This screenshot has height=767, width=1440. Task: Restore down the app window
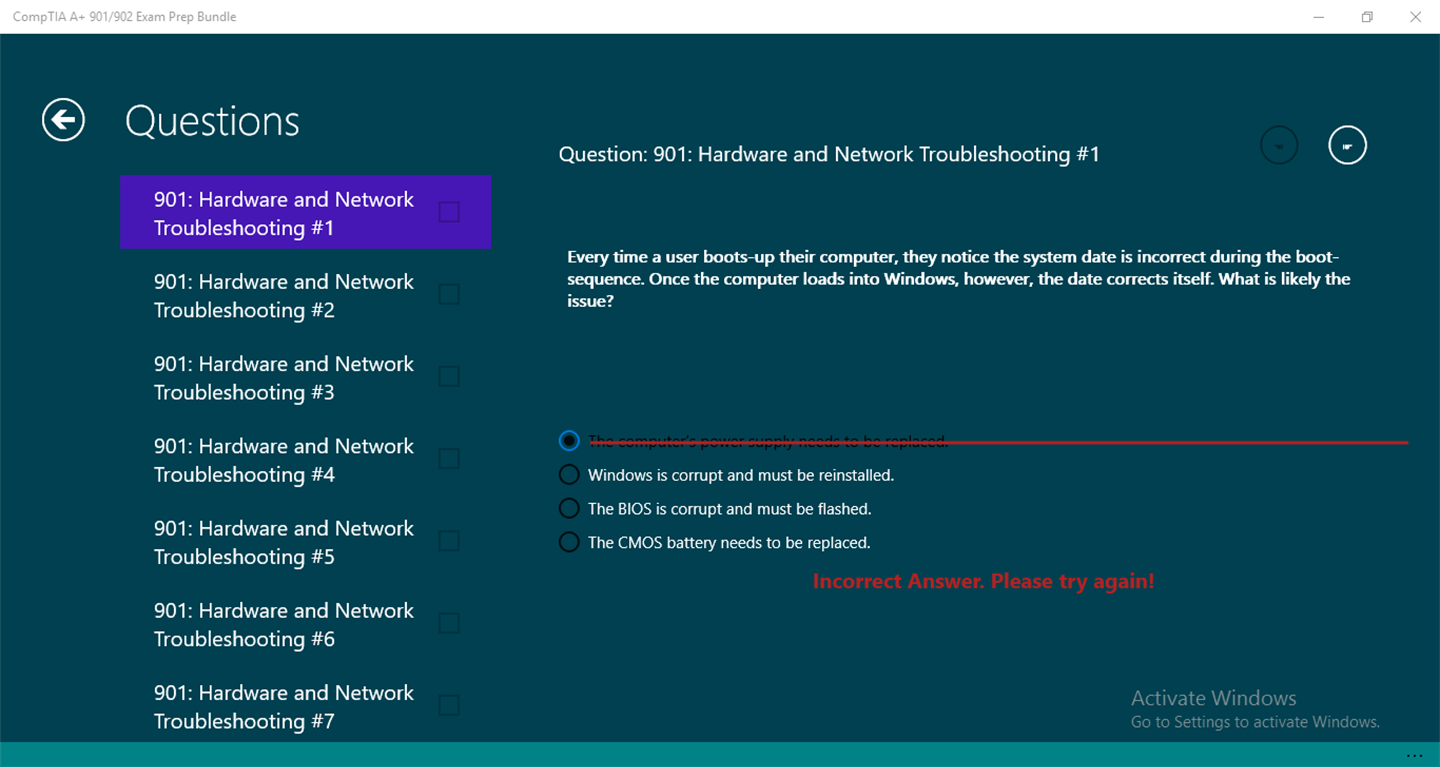tap(1367, 16)
